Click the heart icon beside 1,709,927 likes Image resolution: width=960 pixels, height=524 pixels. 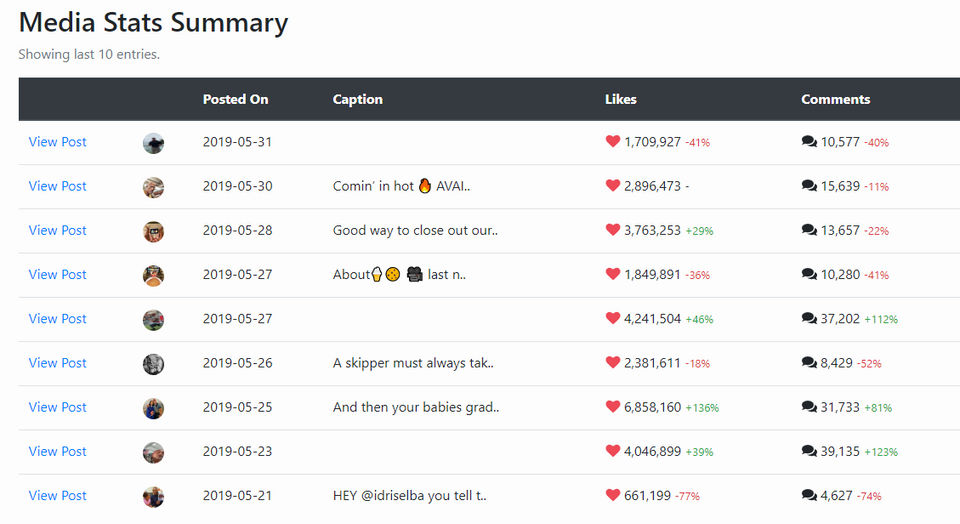pyautogui.click(x=613, y=142)
